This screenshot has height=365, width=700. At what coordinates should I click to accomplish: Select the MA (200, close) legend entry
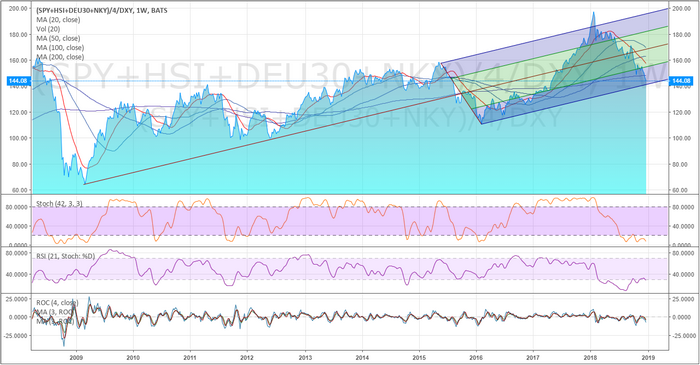60,57
